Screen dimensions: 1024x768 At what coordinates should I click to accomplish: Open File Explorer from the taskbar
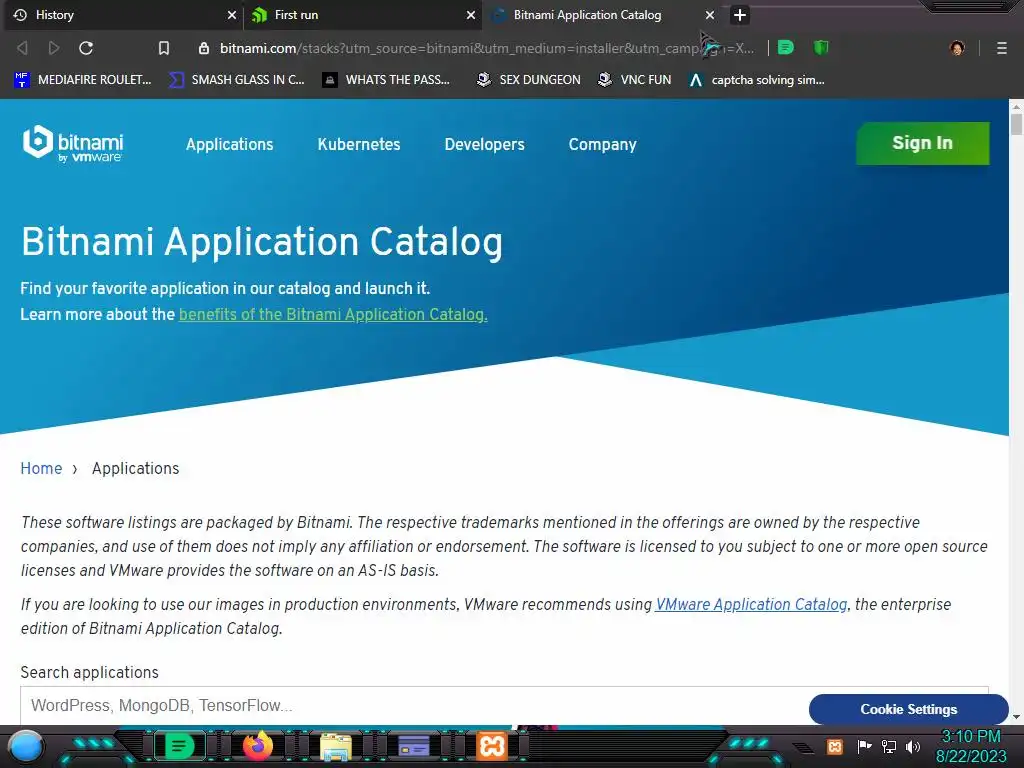pyautogui.click(x=336, y=746)
